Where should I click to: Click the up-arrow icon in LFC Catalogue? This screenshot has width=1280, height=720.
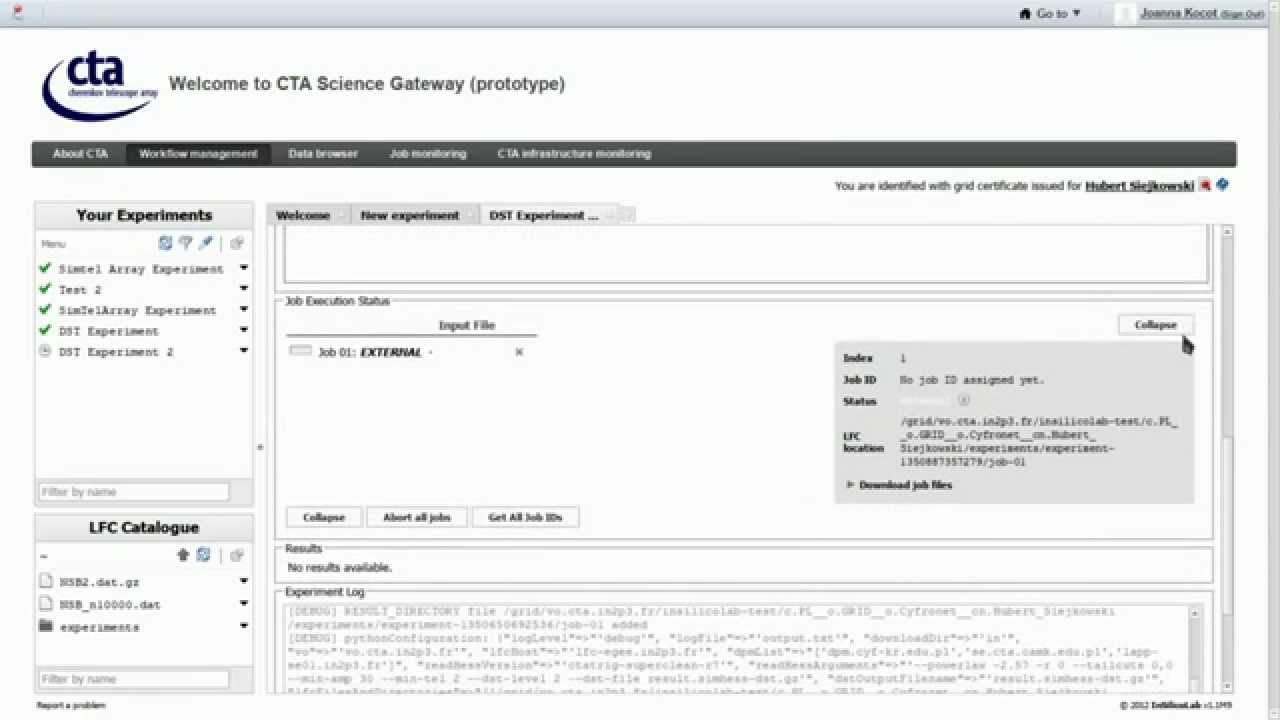click(x=183, y=555)
